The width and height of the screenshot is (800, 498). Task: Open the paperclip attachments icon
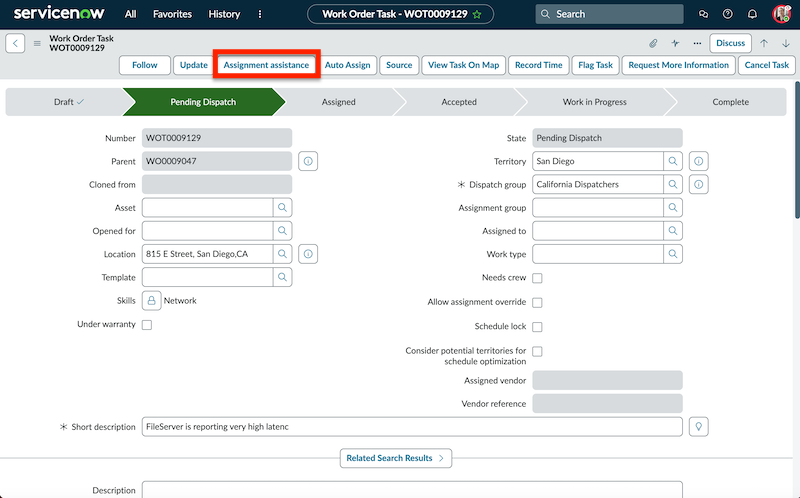pos(653,43)
